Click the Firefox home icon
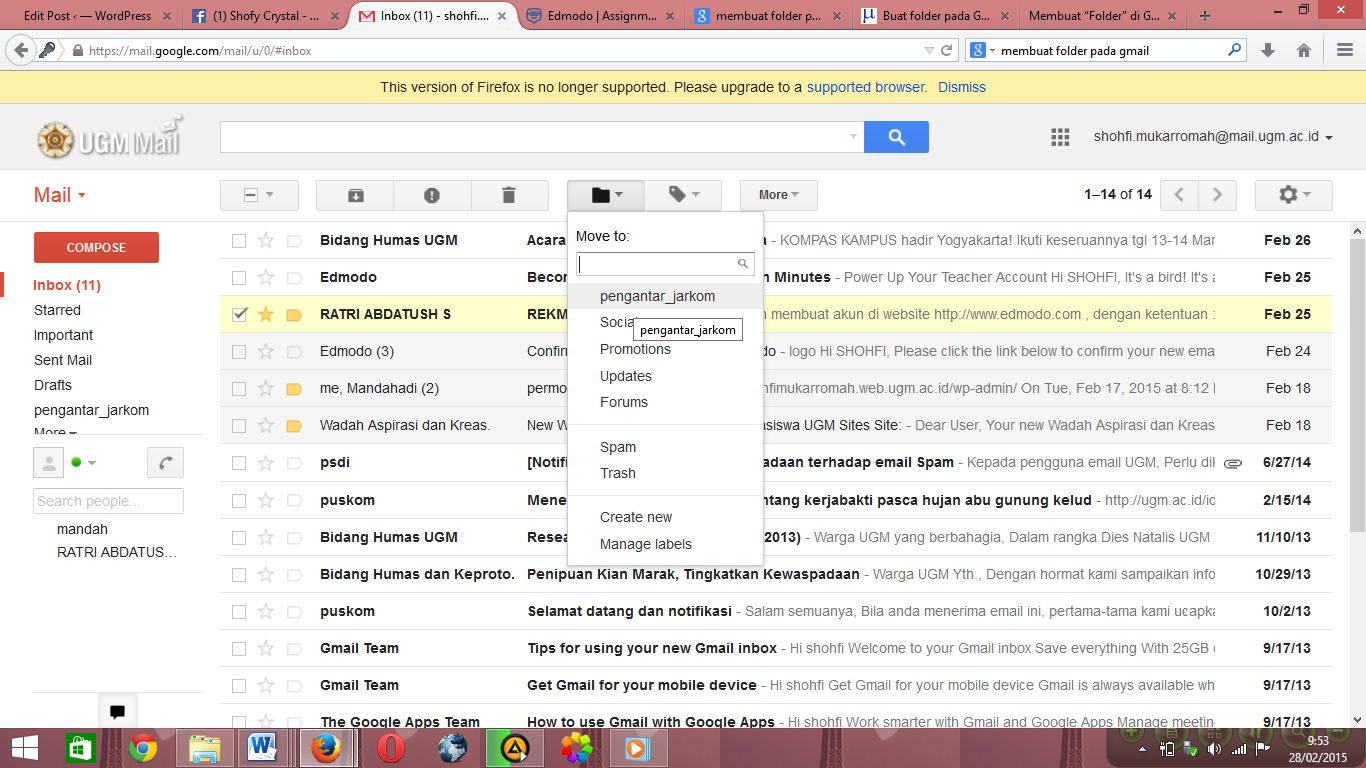Viewport: 1366px width, 768px height. pyautogui.click(x=1303, y=50)
